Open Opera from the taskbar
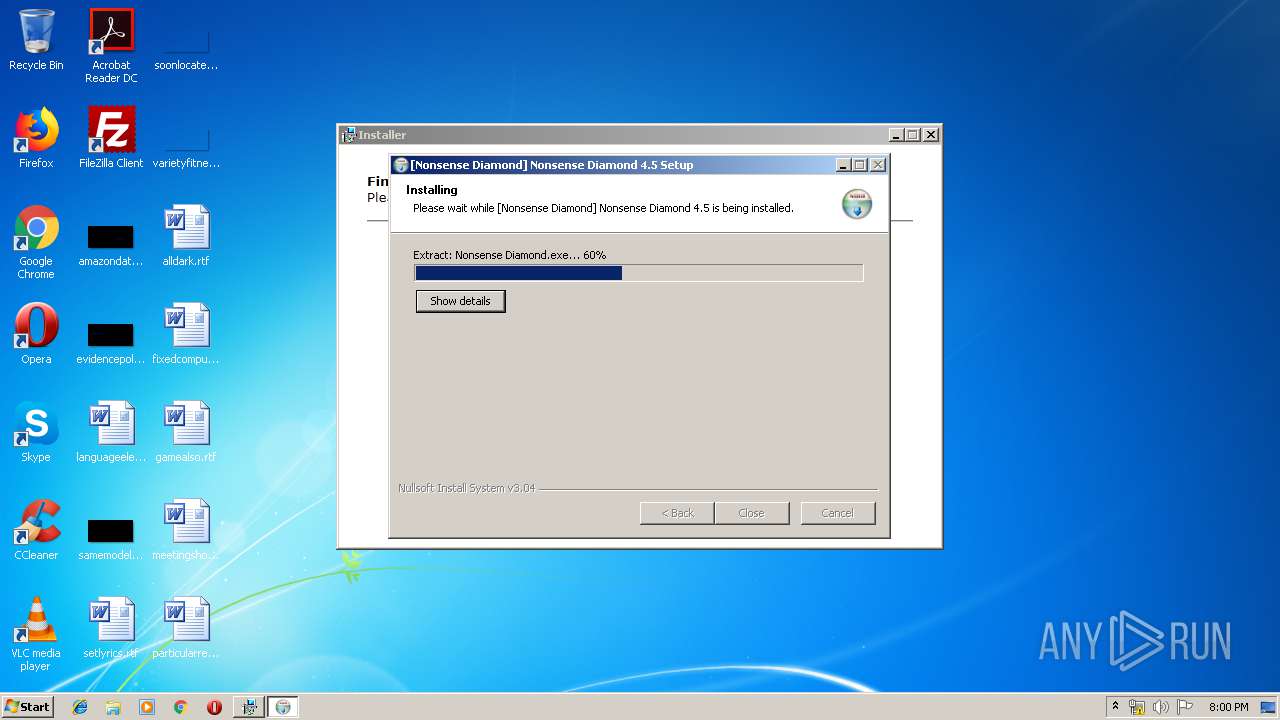 pyautogui.click(x=214, y=707)
